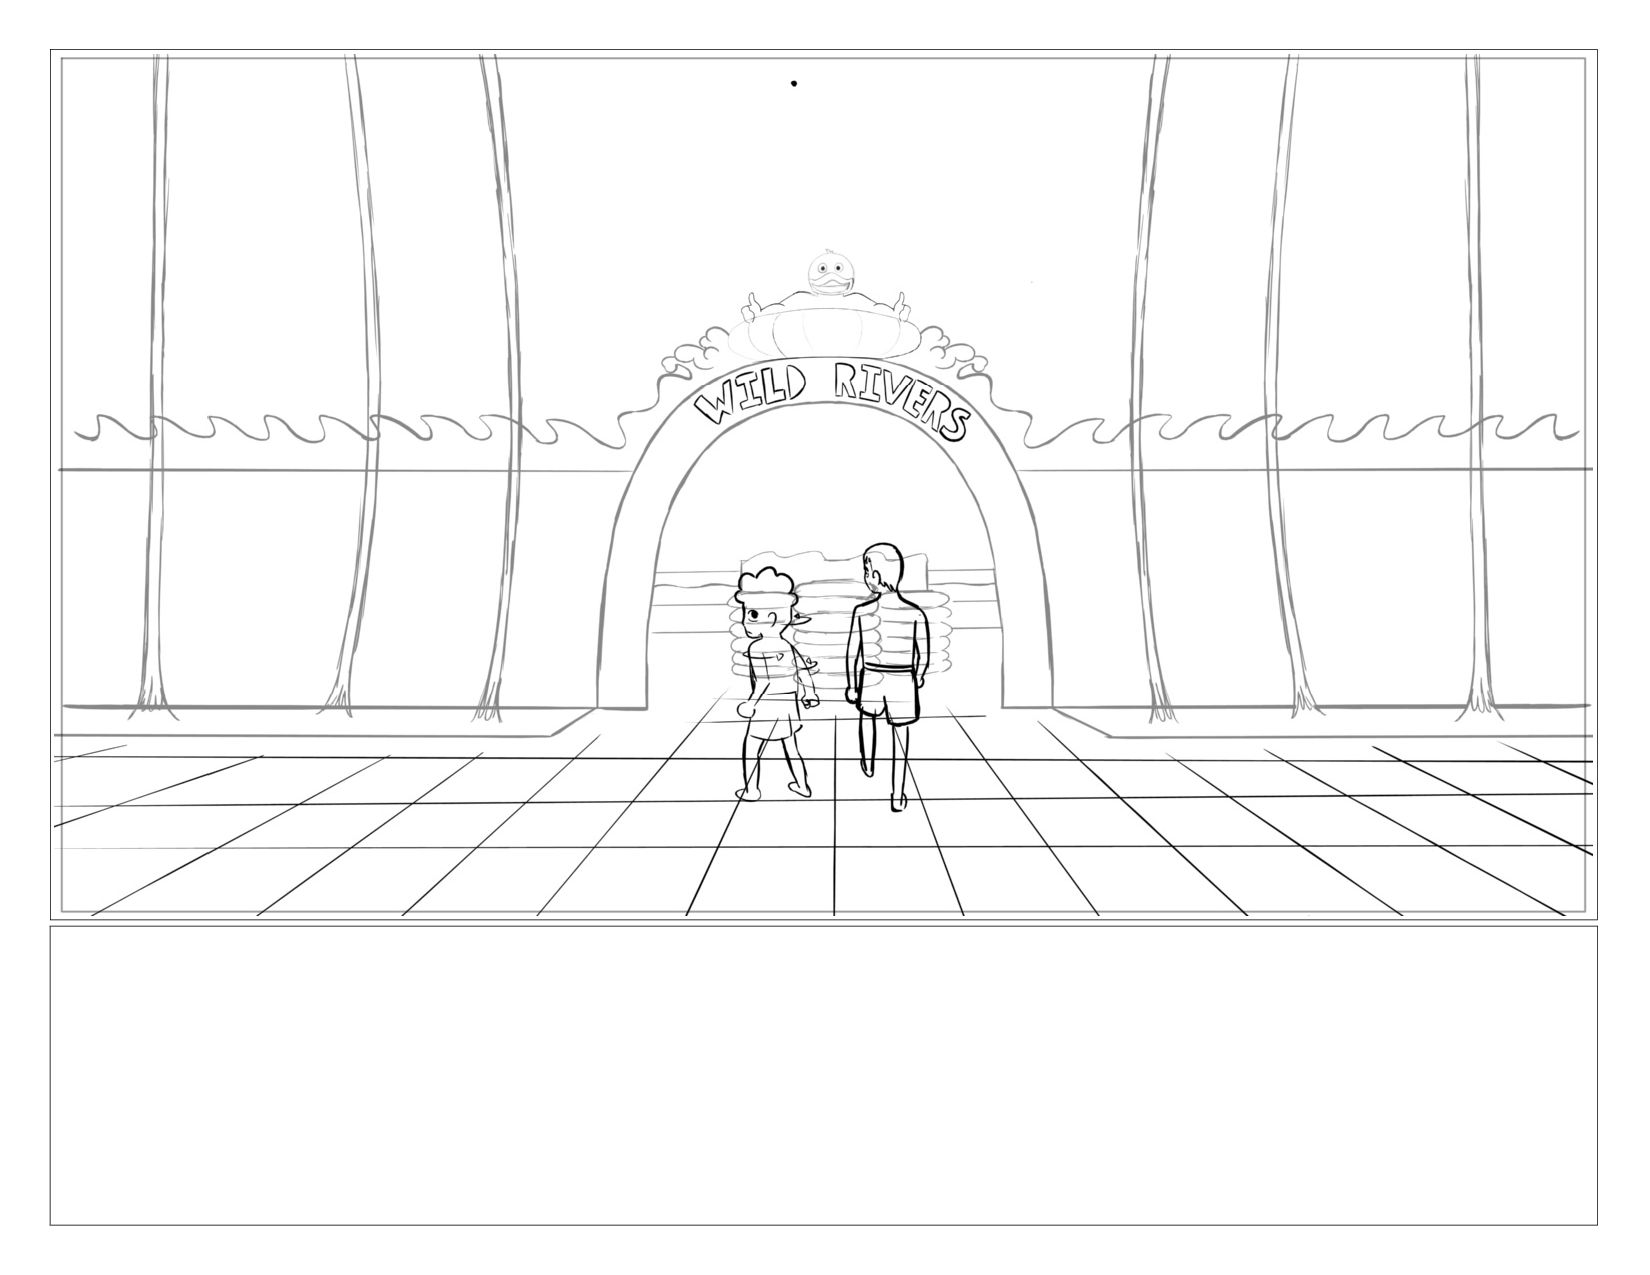Click the curly-haired child character

(x=777, y=683)
